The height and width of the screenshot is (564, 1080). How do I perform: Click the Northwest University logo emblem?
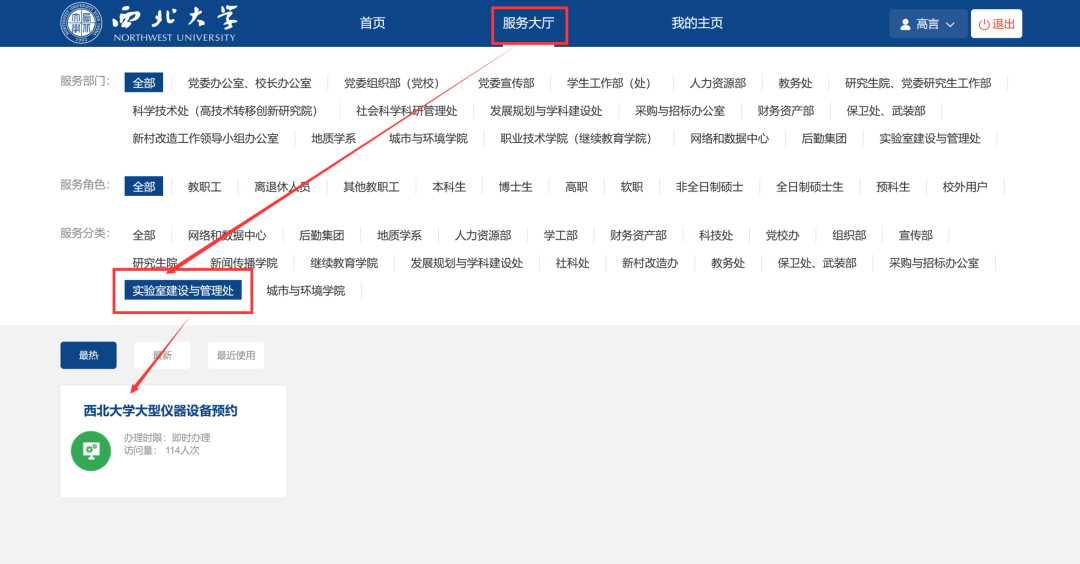(x=81, y=23)
